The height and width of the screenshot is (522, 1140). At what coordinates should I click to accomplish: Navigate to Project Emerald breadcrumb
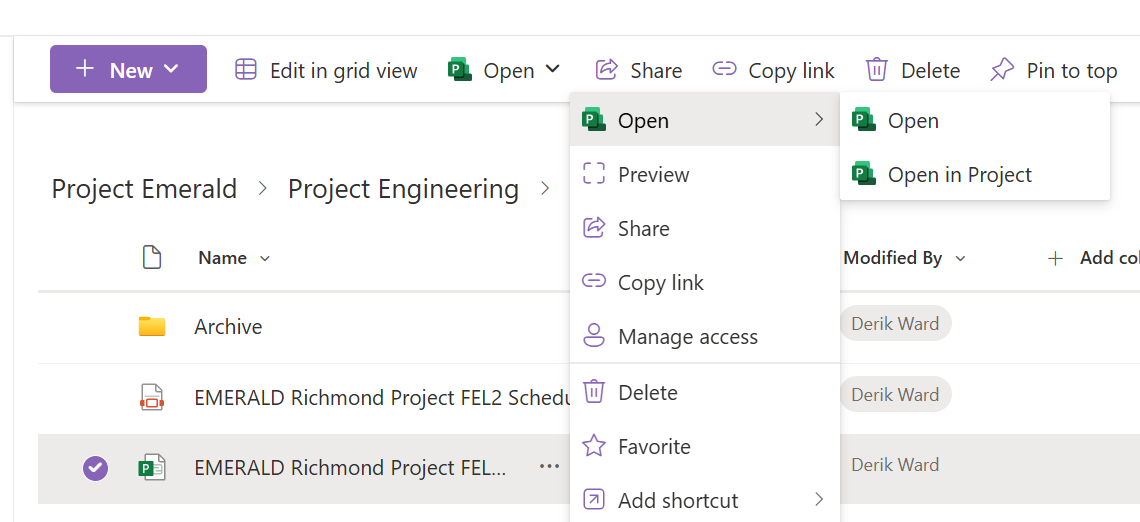(144, 189)
